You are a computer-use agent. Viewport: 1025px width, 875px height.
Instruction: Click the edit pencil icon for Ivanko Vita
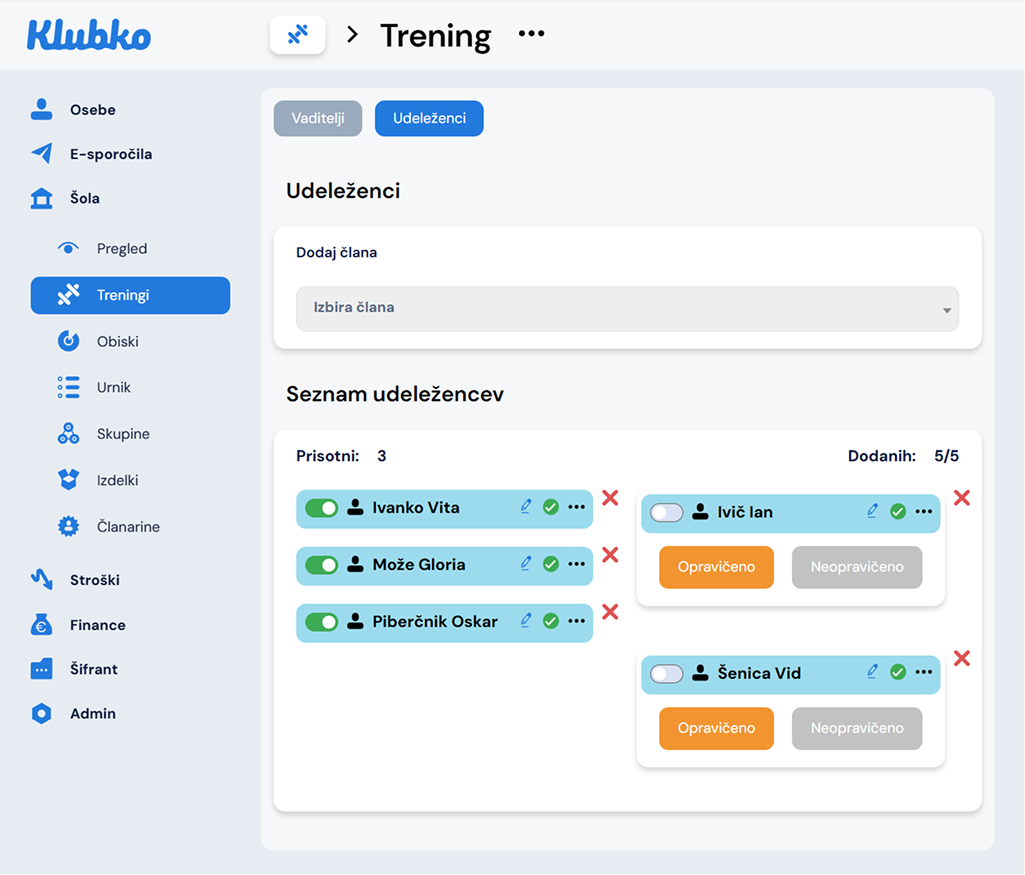coord(526,507)
